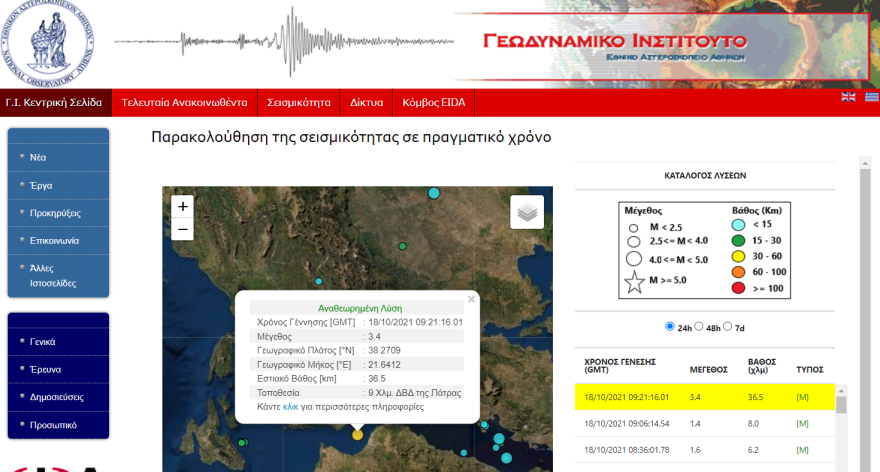Click the cyan earthquake marker at map top
The width and height of the screenshot is (880, 472).
click(x=434, y=193)
